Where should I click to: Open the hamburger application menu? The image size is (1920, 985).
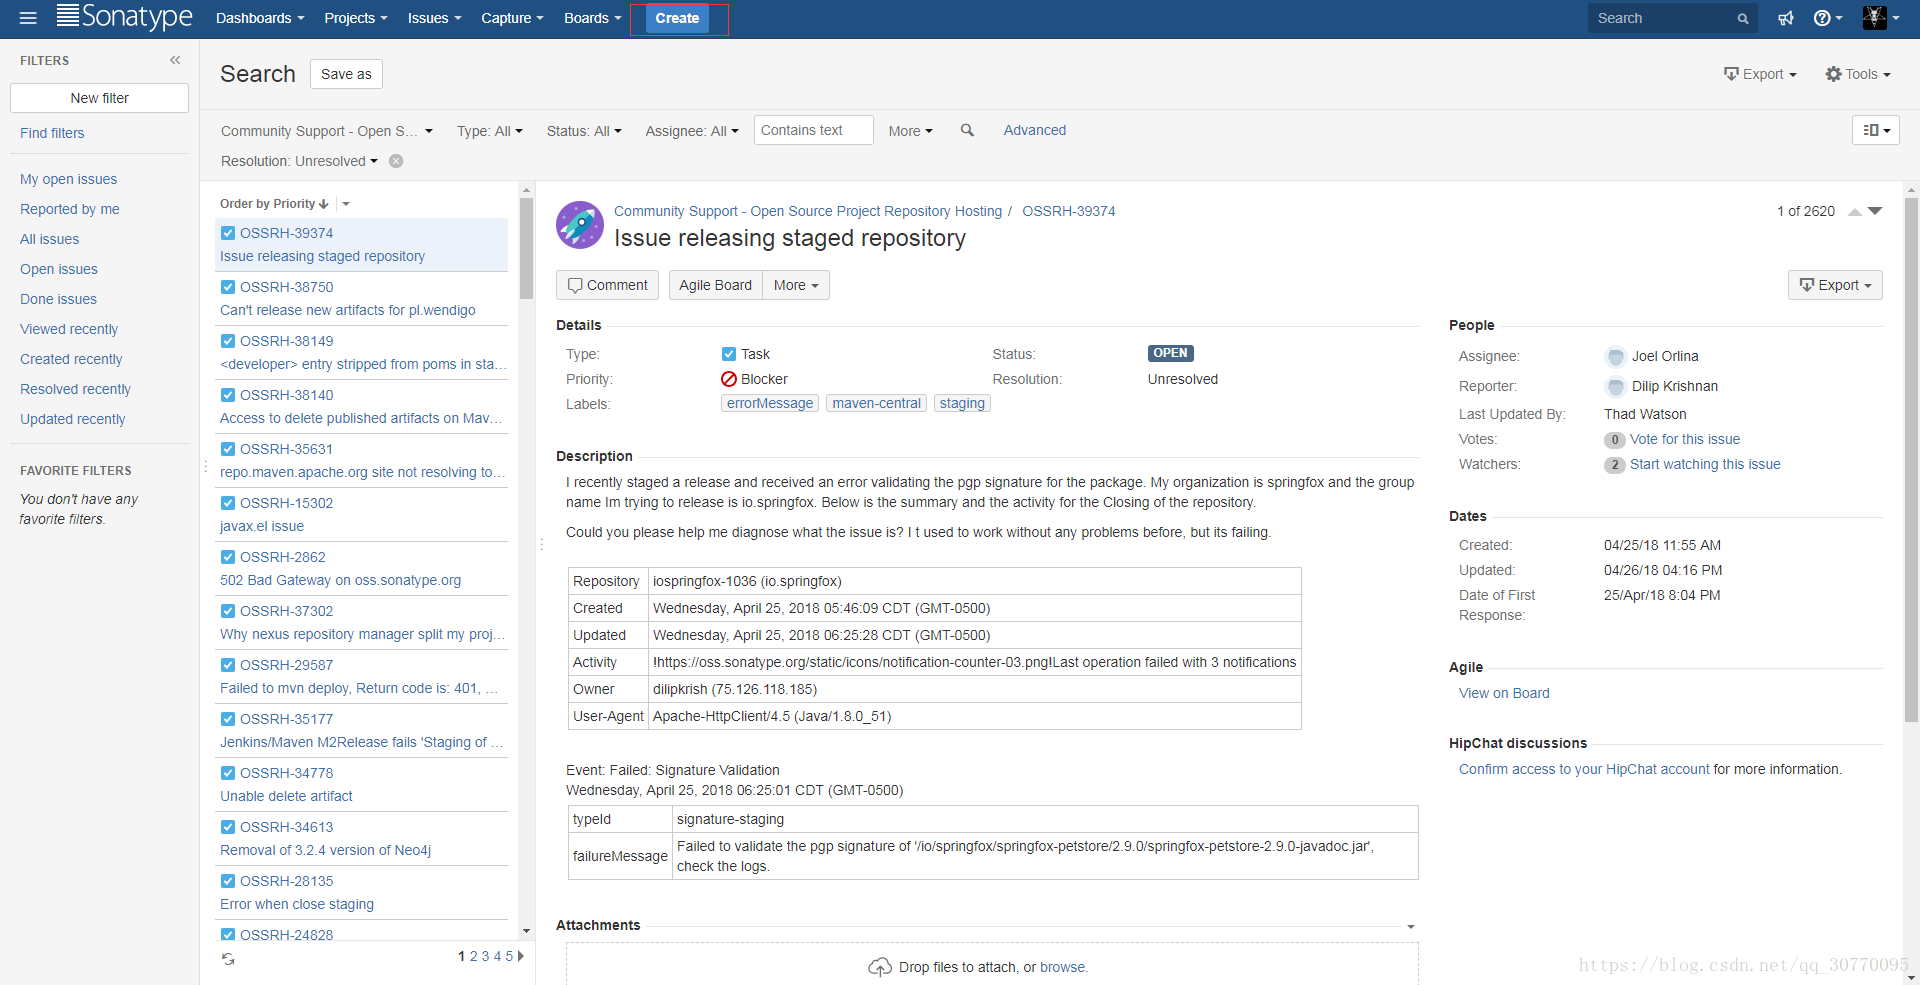point(28,18)
